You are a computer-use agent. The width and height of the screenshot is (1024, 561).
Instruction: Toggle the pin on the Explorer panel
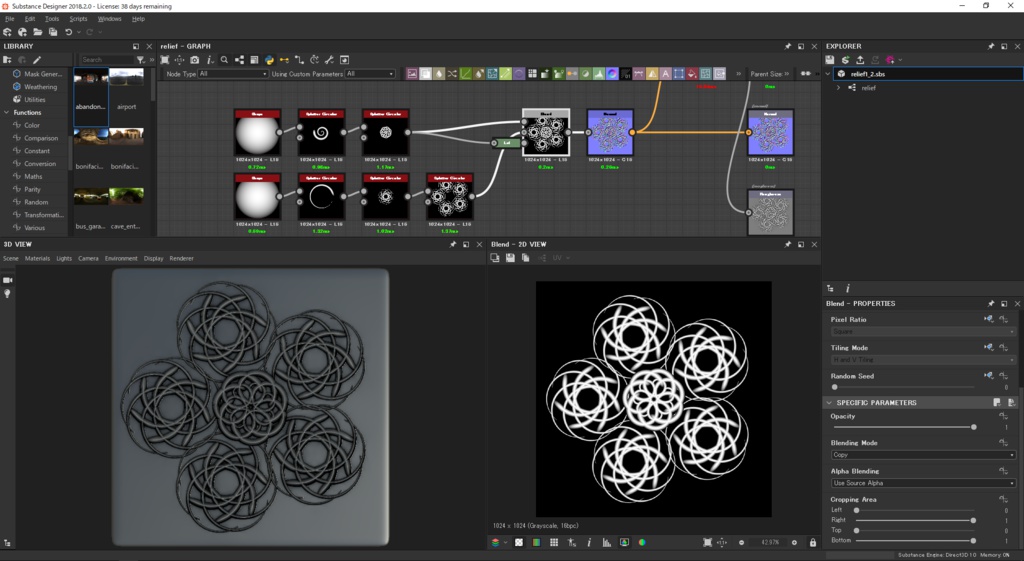tap(991, 46)
